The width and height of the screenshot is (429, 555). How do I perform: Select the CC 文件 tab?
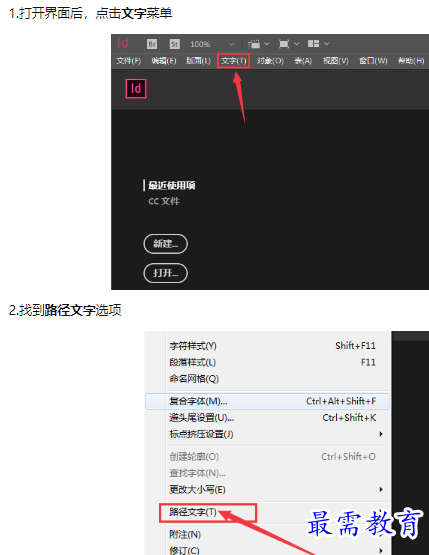pos(164,201)
